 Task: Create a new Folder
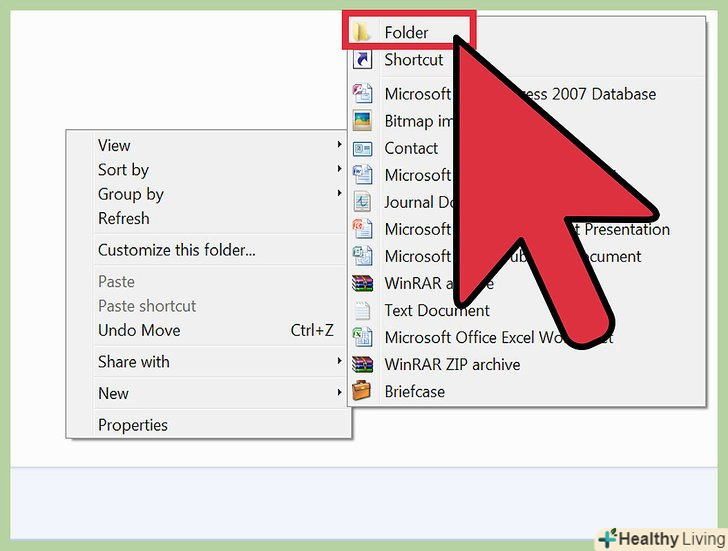[409, 32]
